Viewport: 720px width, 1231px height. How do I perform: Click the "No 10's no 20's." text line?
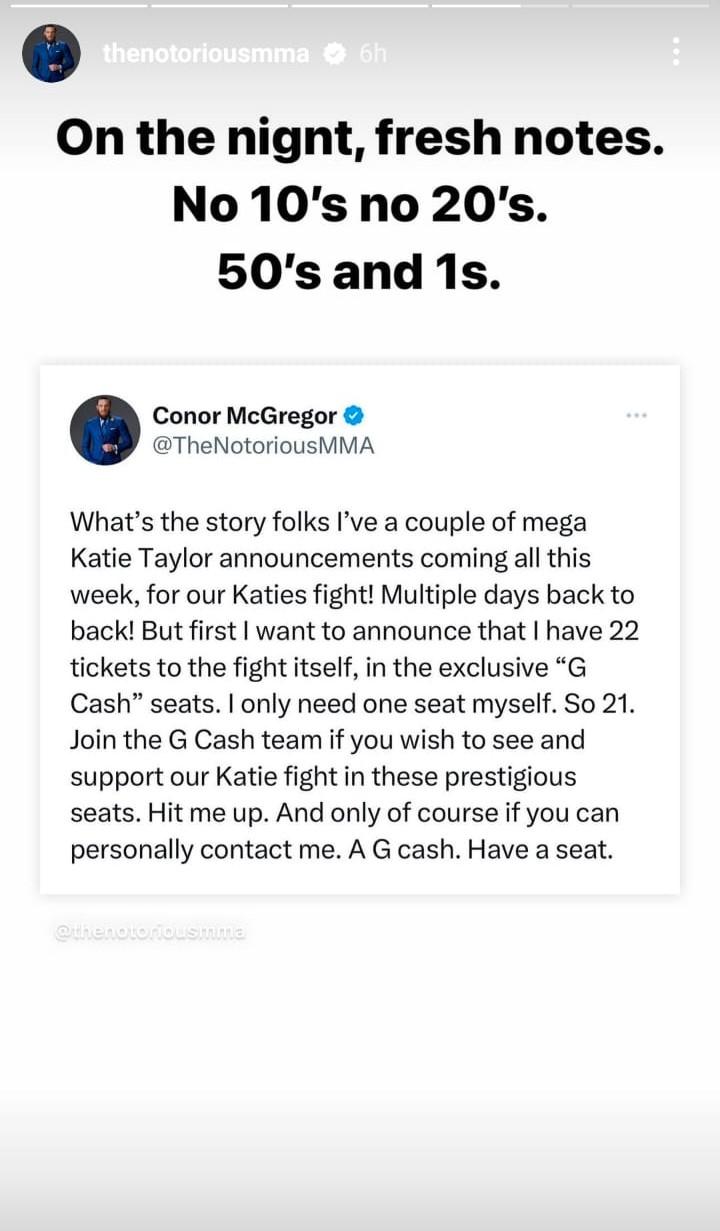(x=360, y=205)
